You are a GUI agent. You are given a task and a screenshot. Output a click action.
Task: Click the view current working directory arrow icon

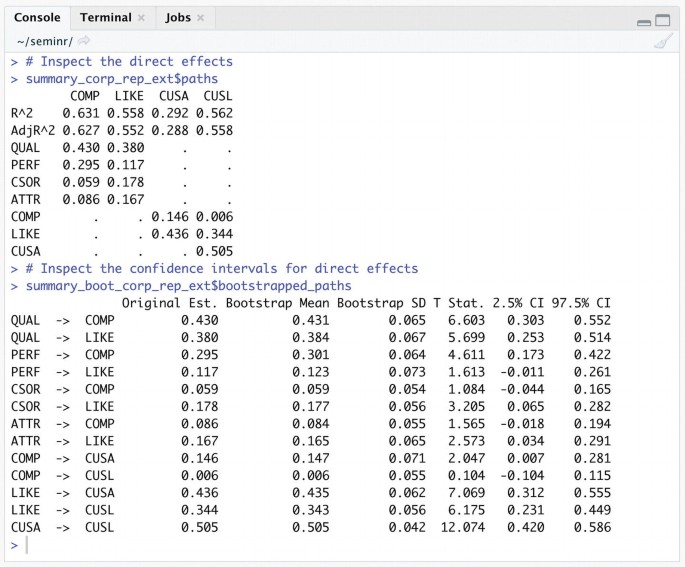[x=84, y=41]
